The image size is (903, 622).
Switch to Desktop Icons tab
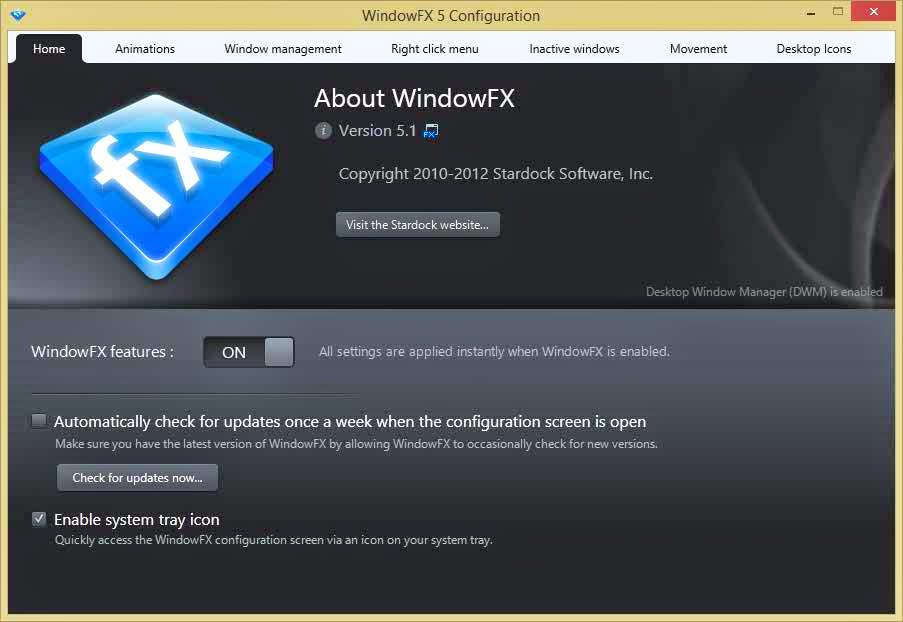813,49
